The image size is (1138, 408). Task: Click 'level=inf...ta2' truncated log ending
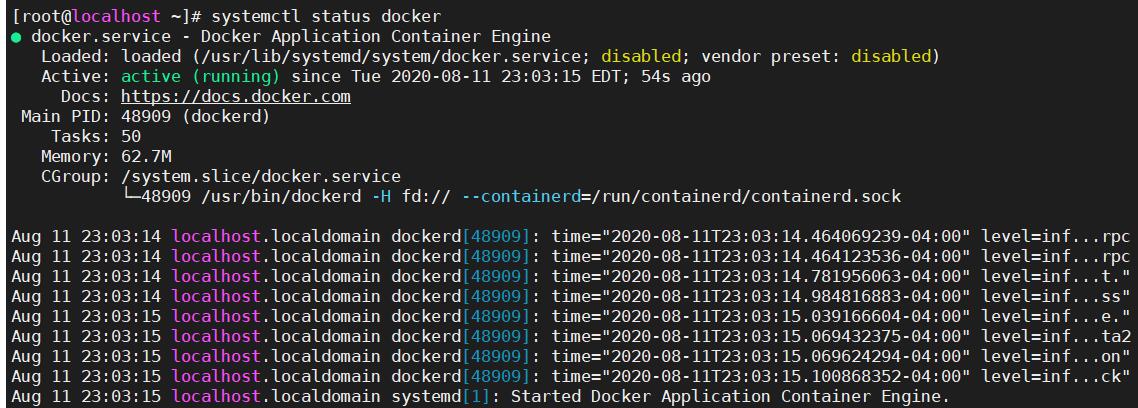coord(1056,336)
